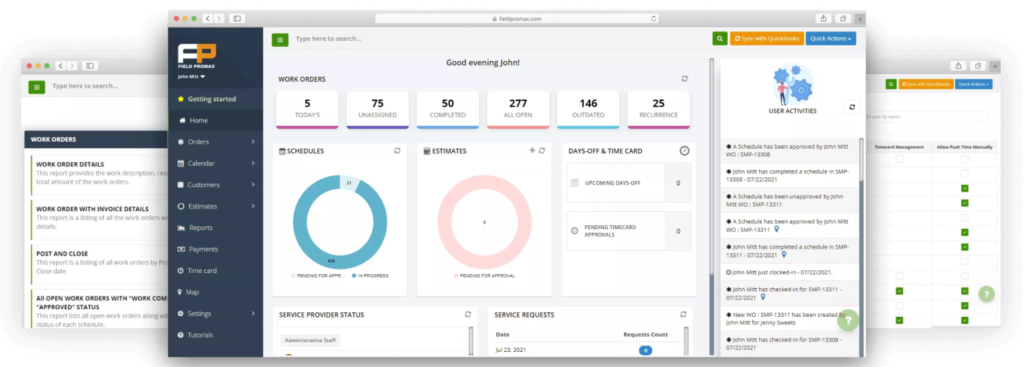Open Getting started with the star icon
This screenshot has width=1024, height=367.
pos(181,99)
